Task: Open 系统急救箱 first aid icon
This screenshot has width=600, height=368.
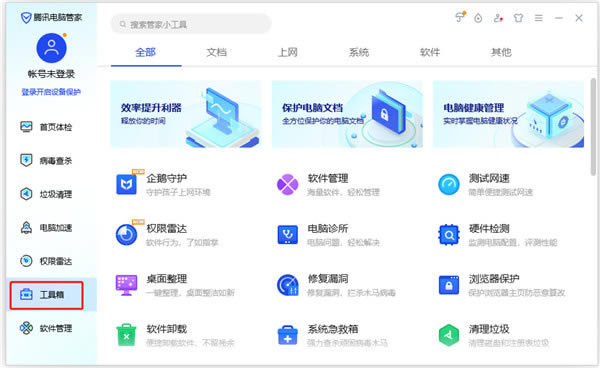Action: click(x=287, y=335)
